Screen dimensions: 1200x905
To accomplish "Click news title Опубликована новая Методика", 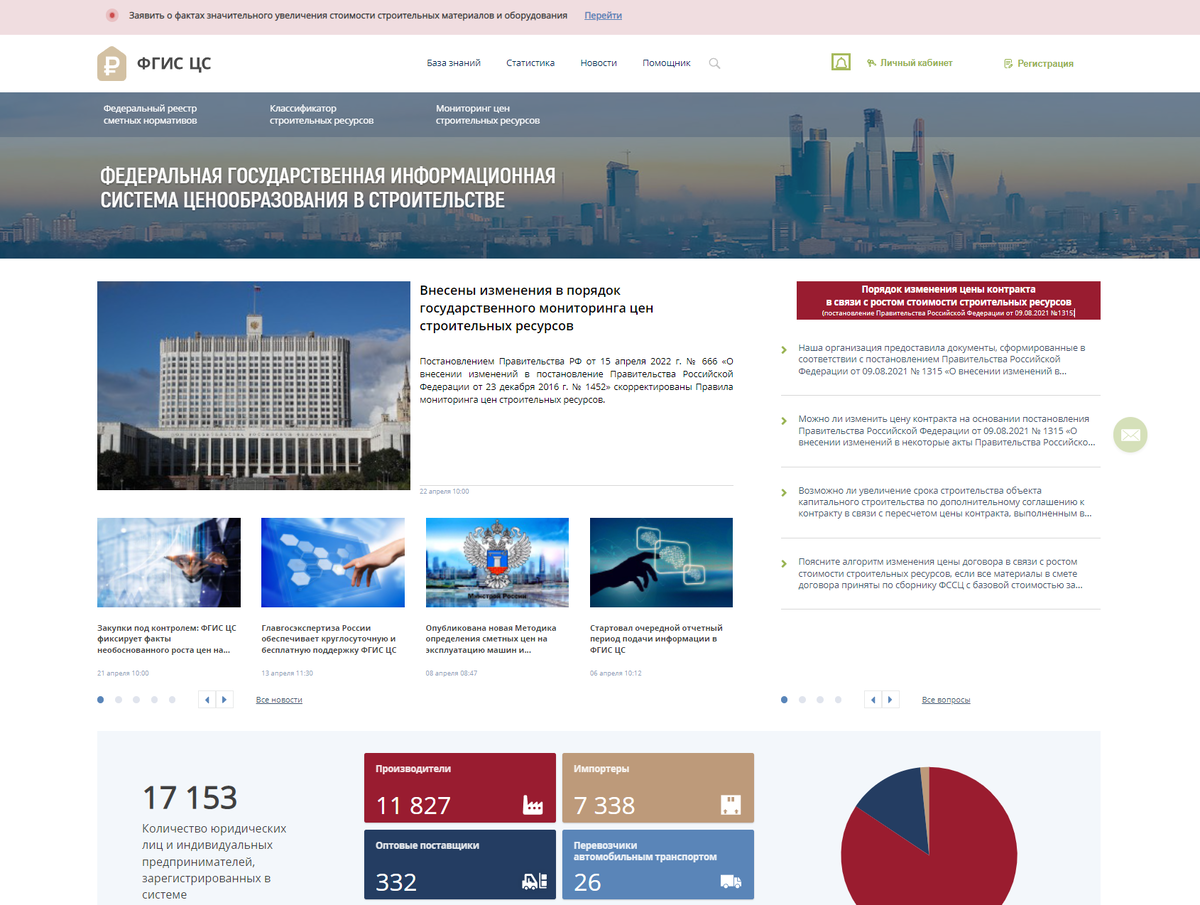I will pos(491,639).
